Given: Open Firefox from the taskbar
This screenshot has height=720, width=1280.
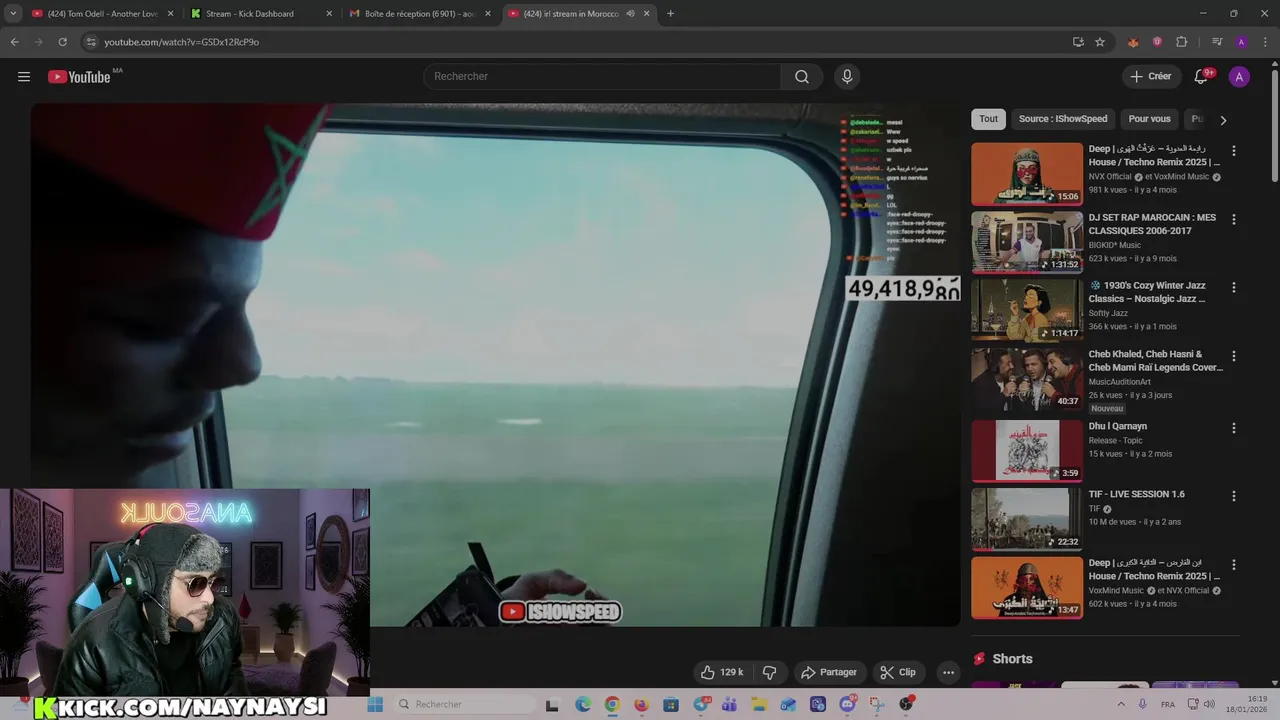Looking at the screenshot, I should [x=641, y=704].
